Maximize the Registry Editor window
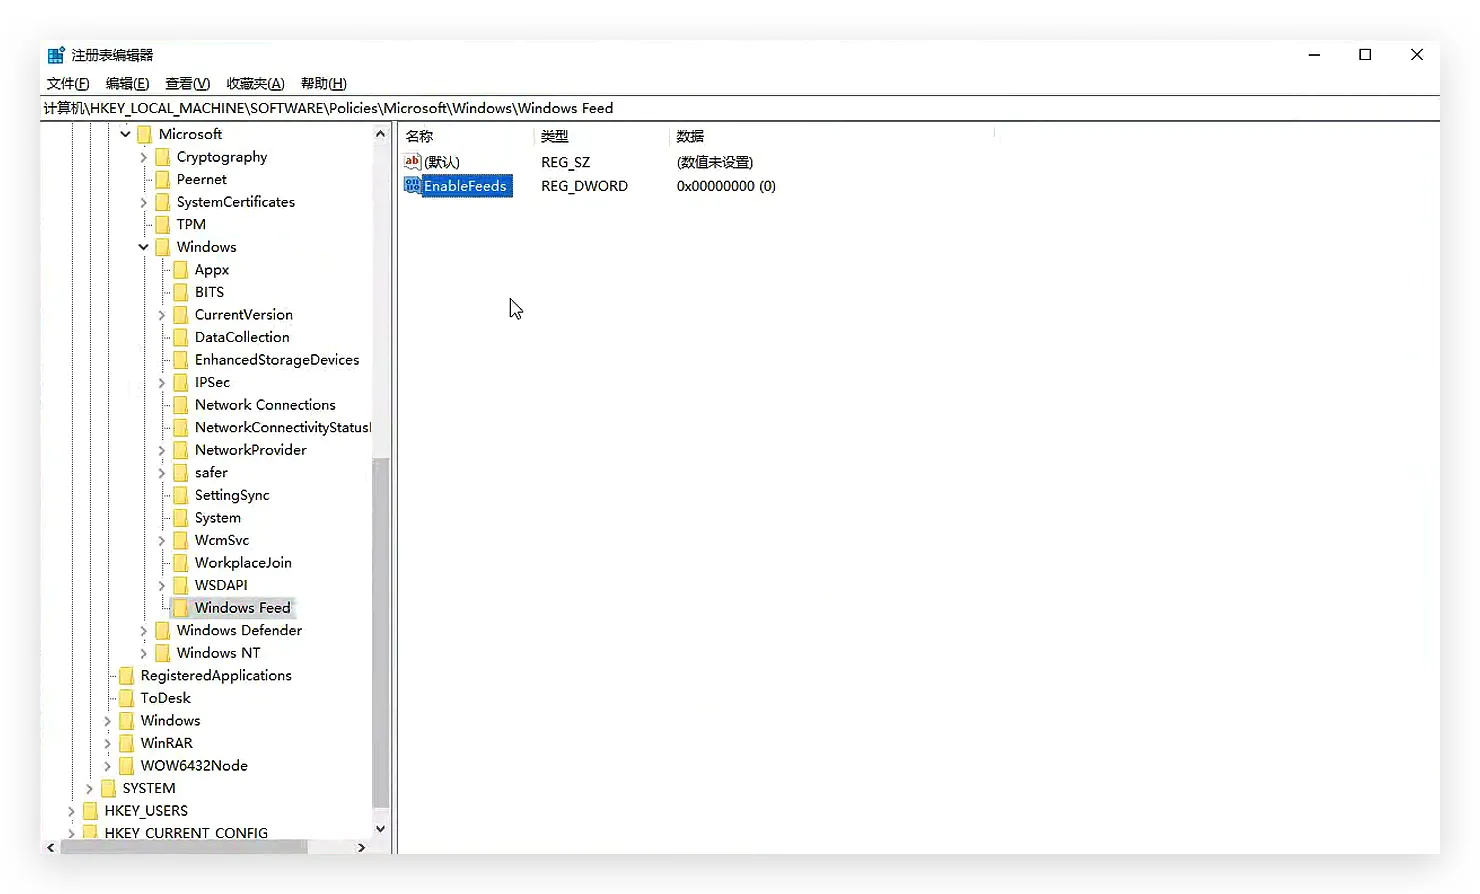 pyautogui.click(x=1365, y=55)
